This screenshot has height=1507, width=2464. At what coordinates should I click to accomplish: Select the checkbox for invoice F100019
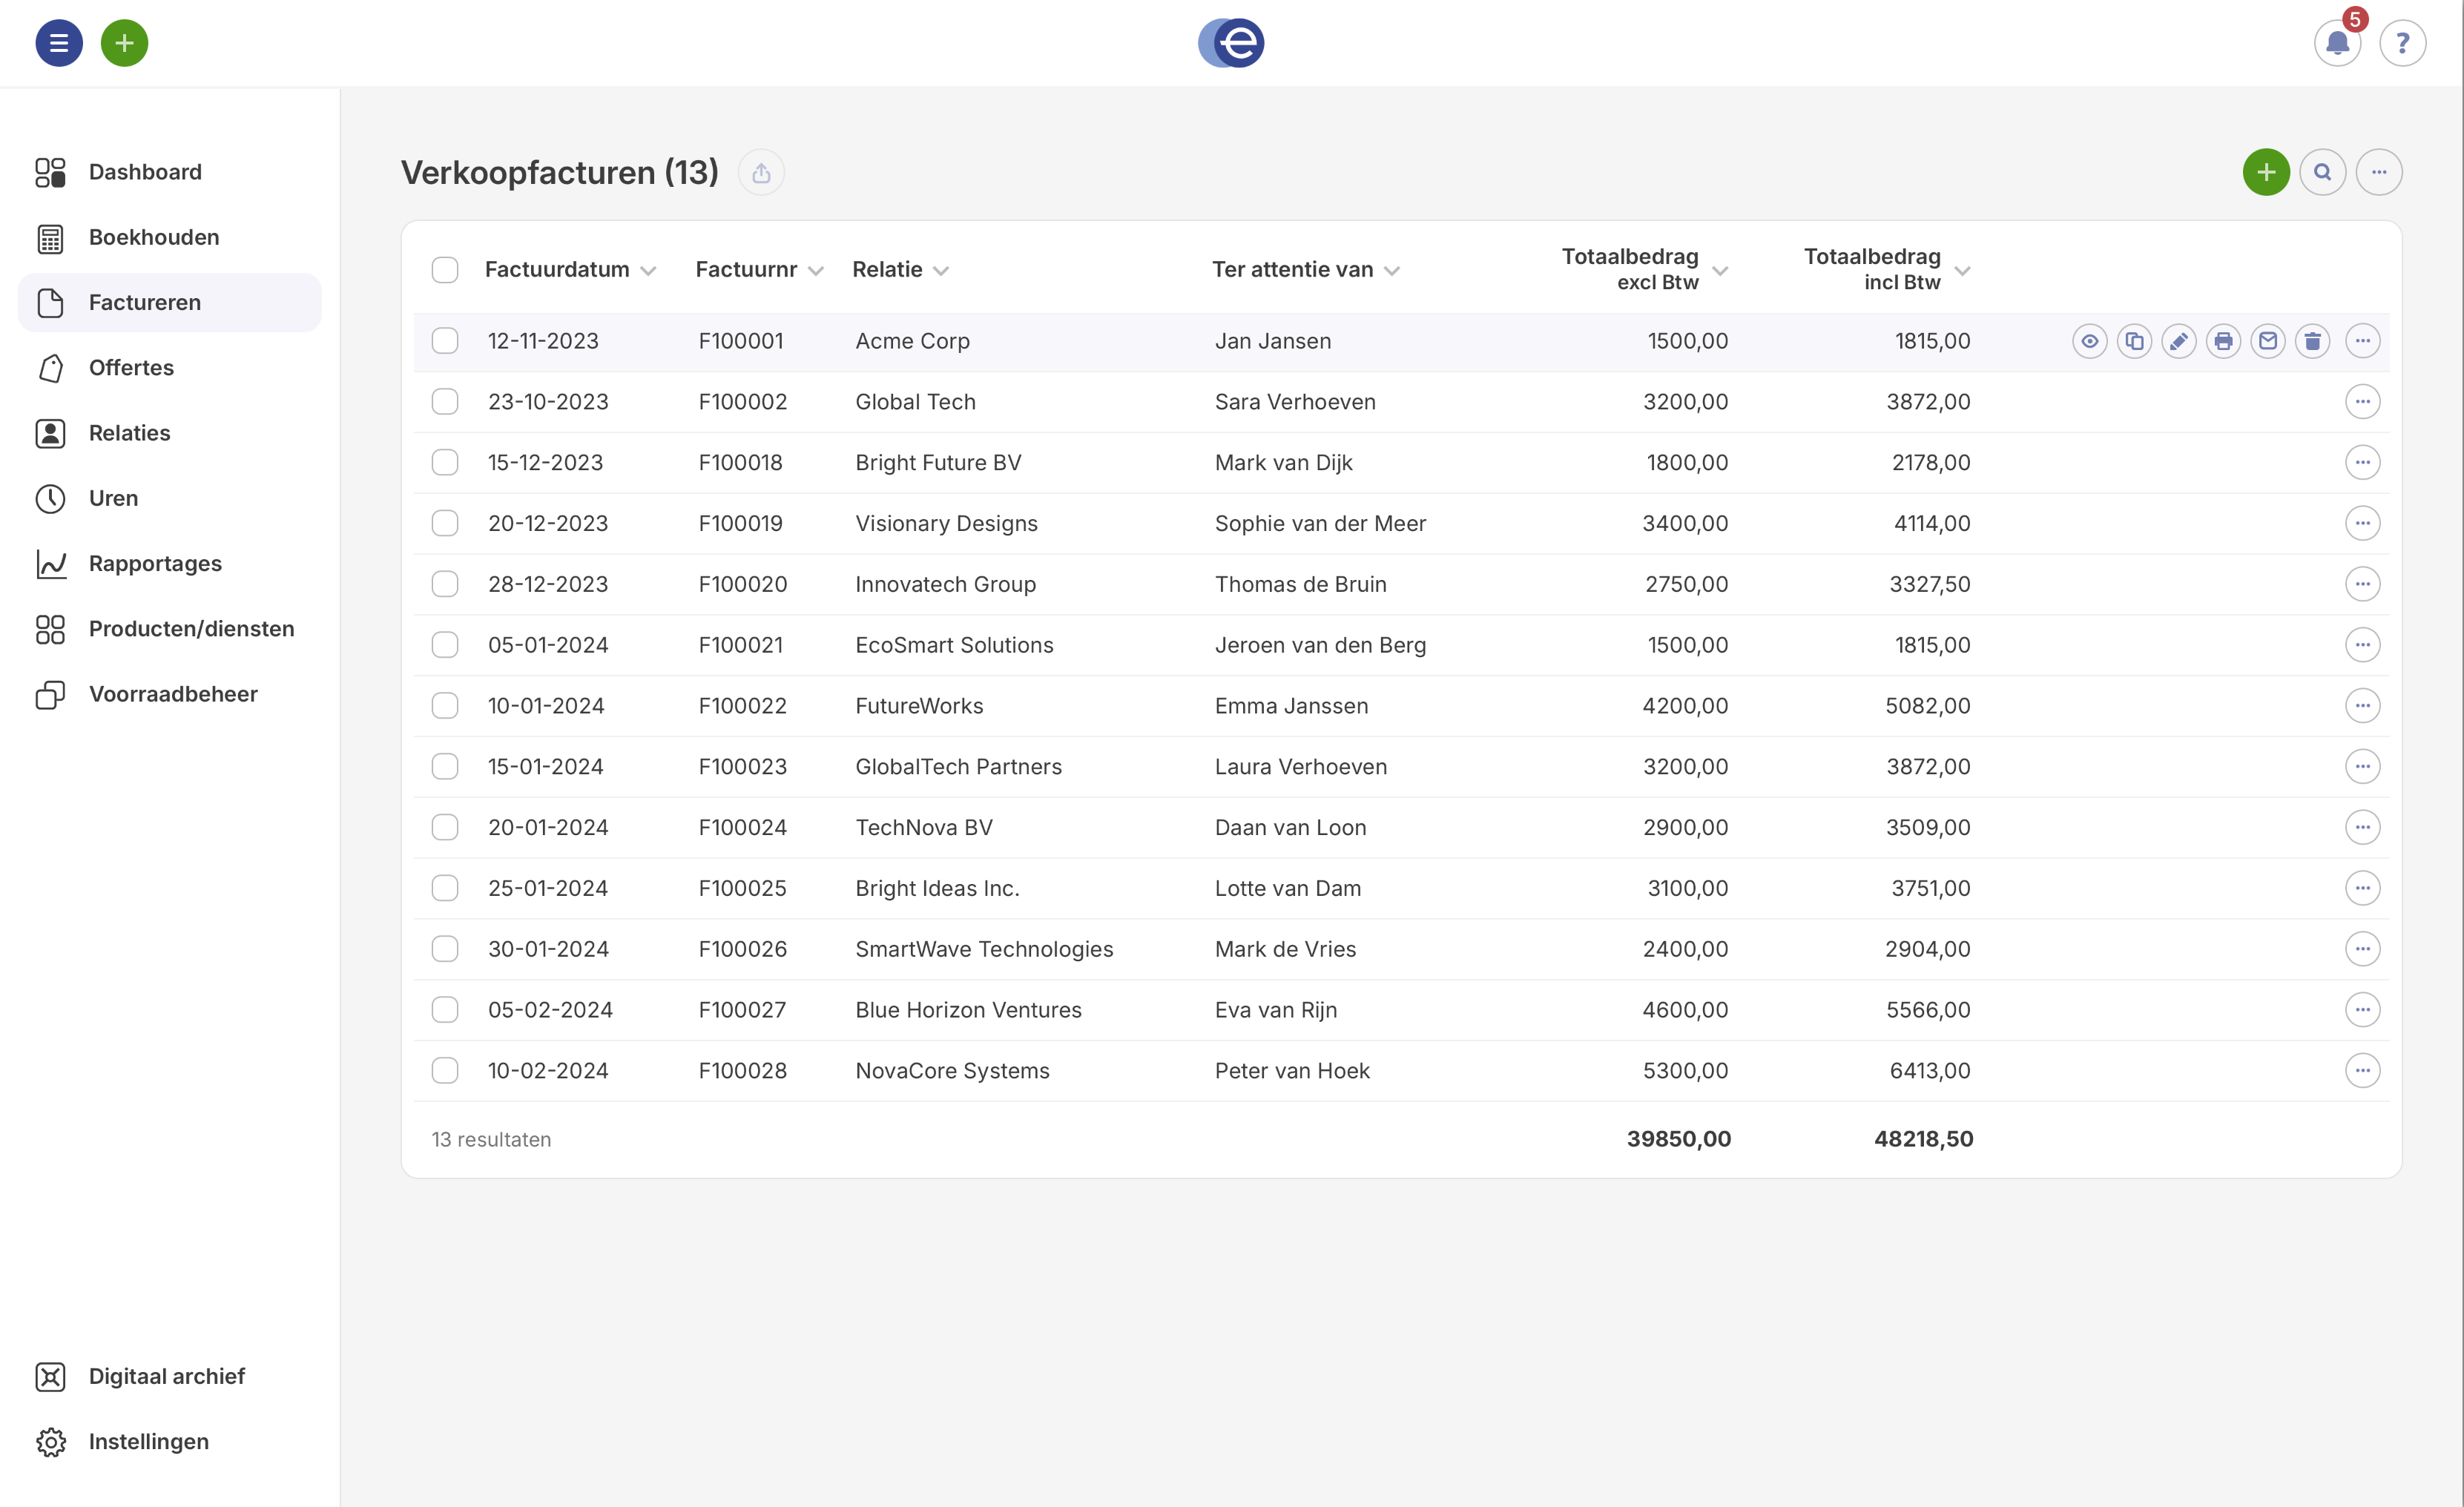click(445, 523)
